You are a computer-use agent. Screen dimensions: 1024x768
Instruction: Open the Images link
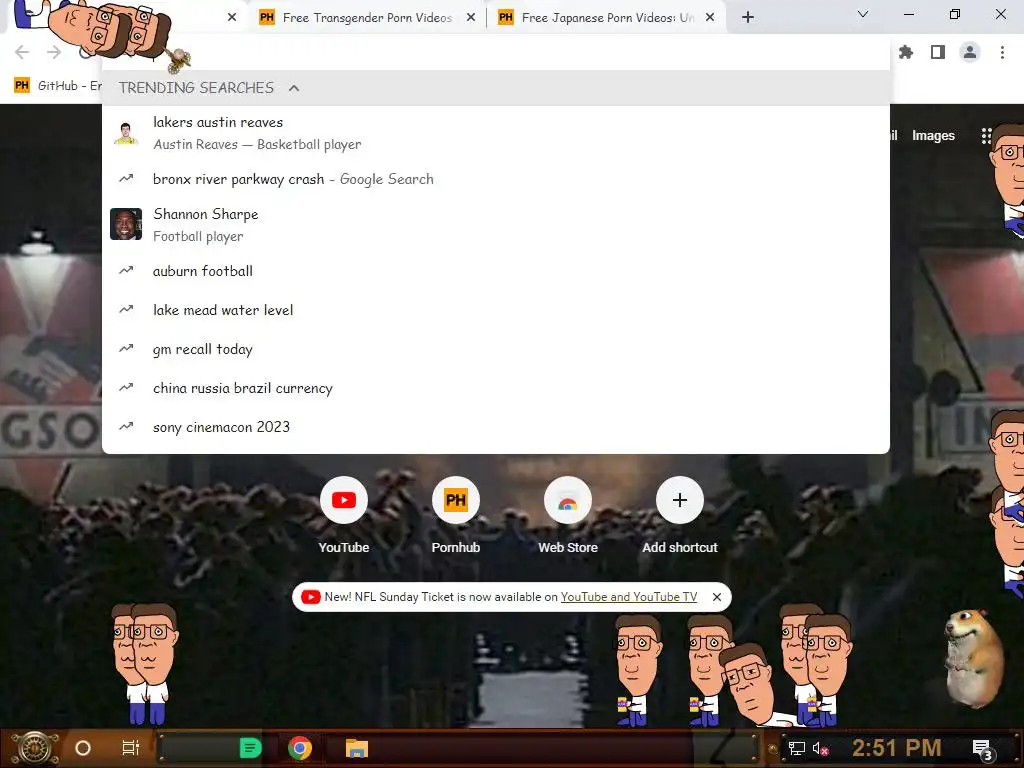click(x=933, y=136)
